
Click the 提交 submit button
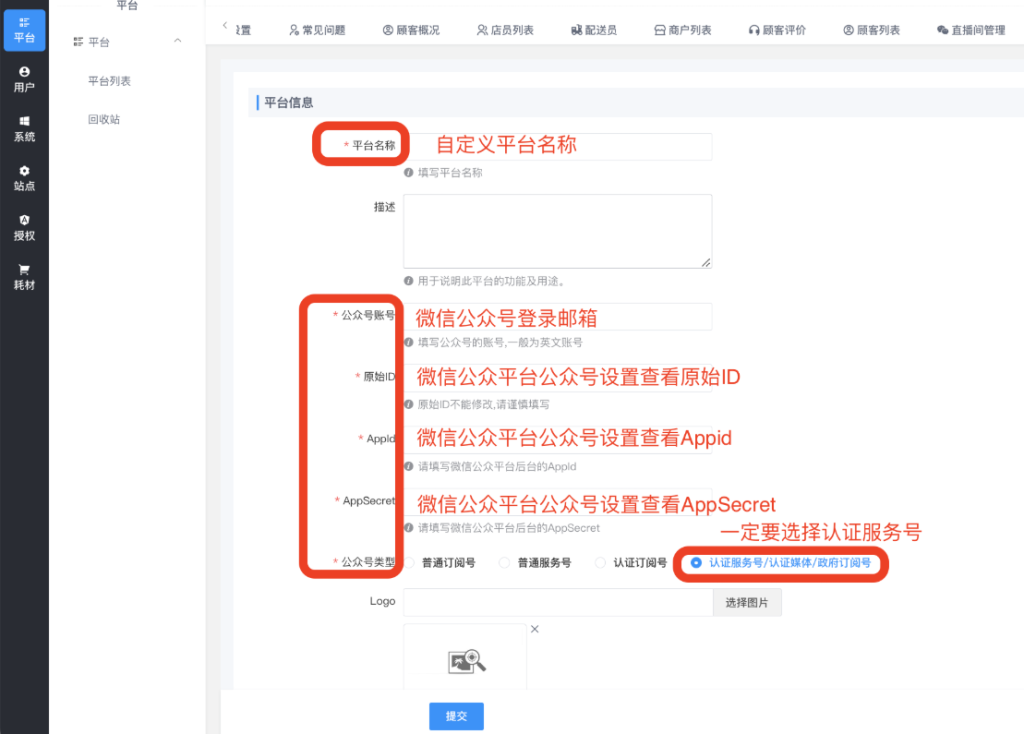pyautogui.click(x=456, y=716)
